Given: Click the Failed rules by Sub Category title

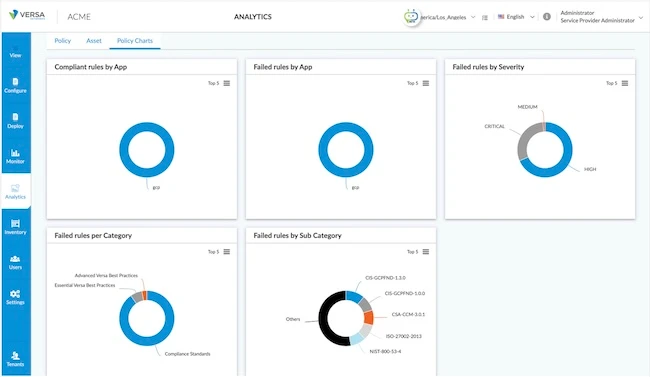Looking at the screenshot, I should click(x=298, y=235).
